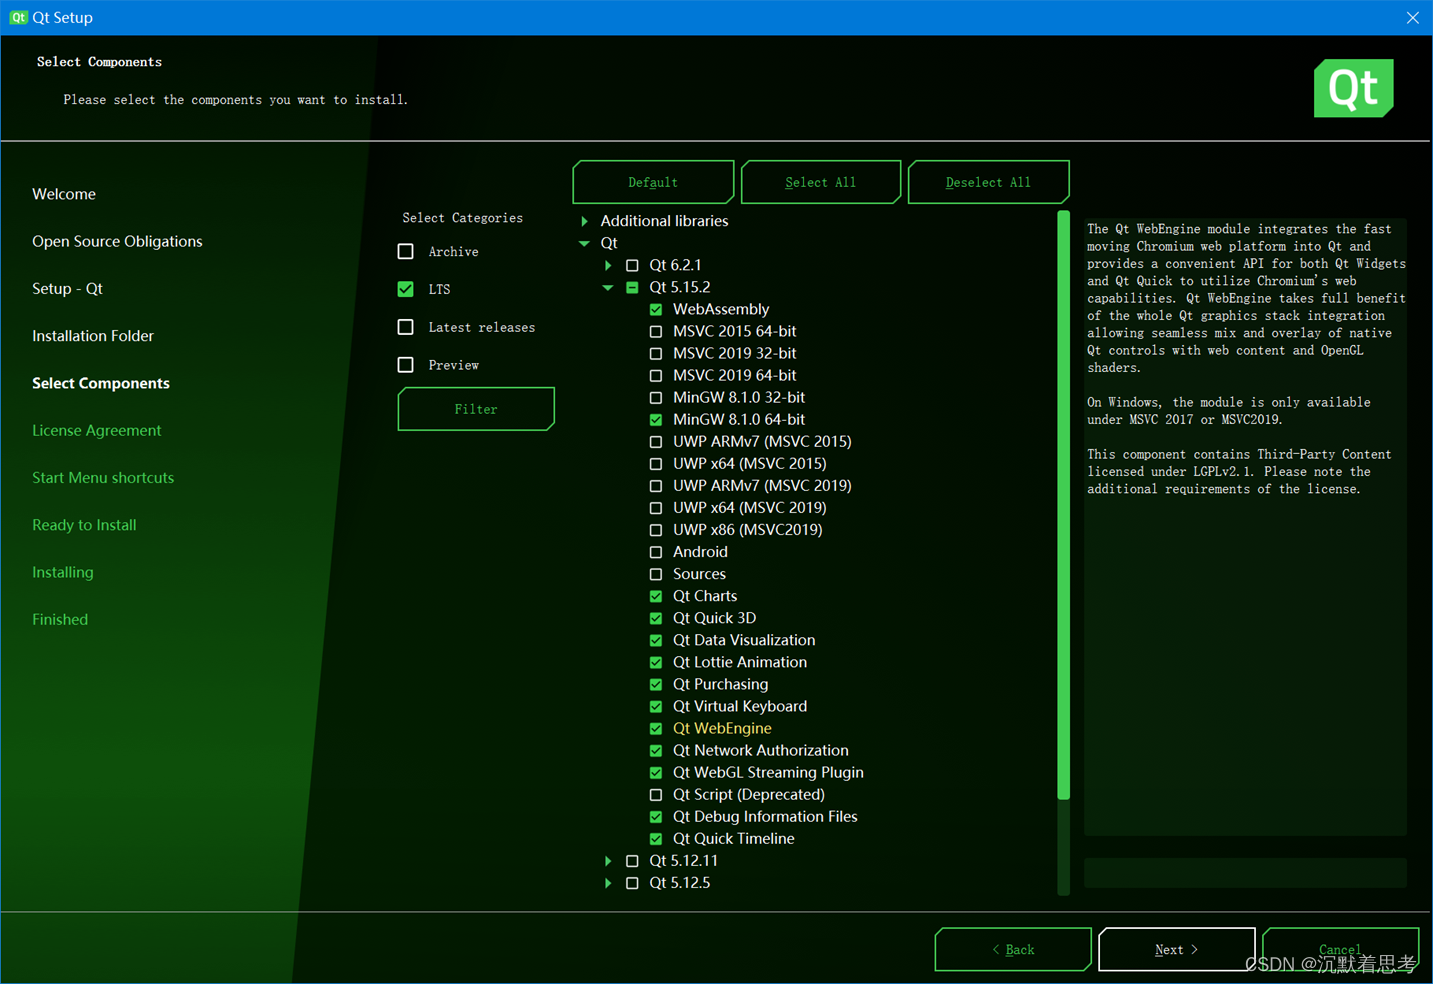Viewport: 1433px width, 984px height.
Task: Go to the Installation Folder step
Action: pyautogui.click(x=93, y=336)
